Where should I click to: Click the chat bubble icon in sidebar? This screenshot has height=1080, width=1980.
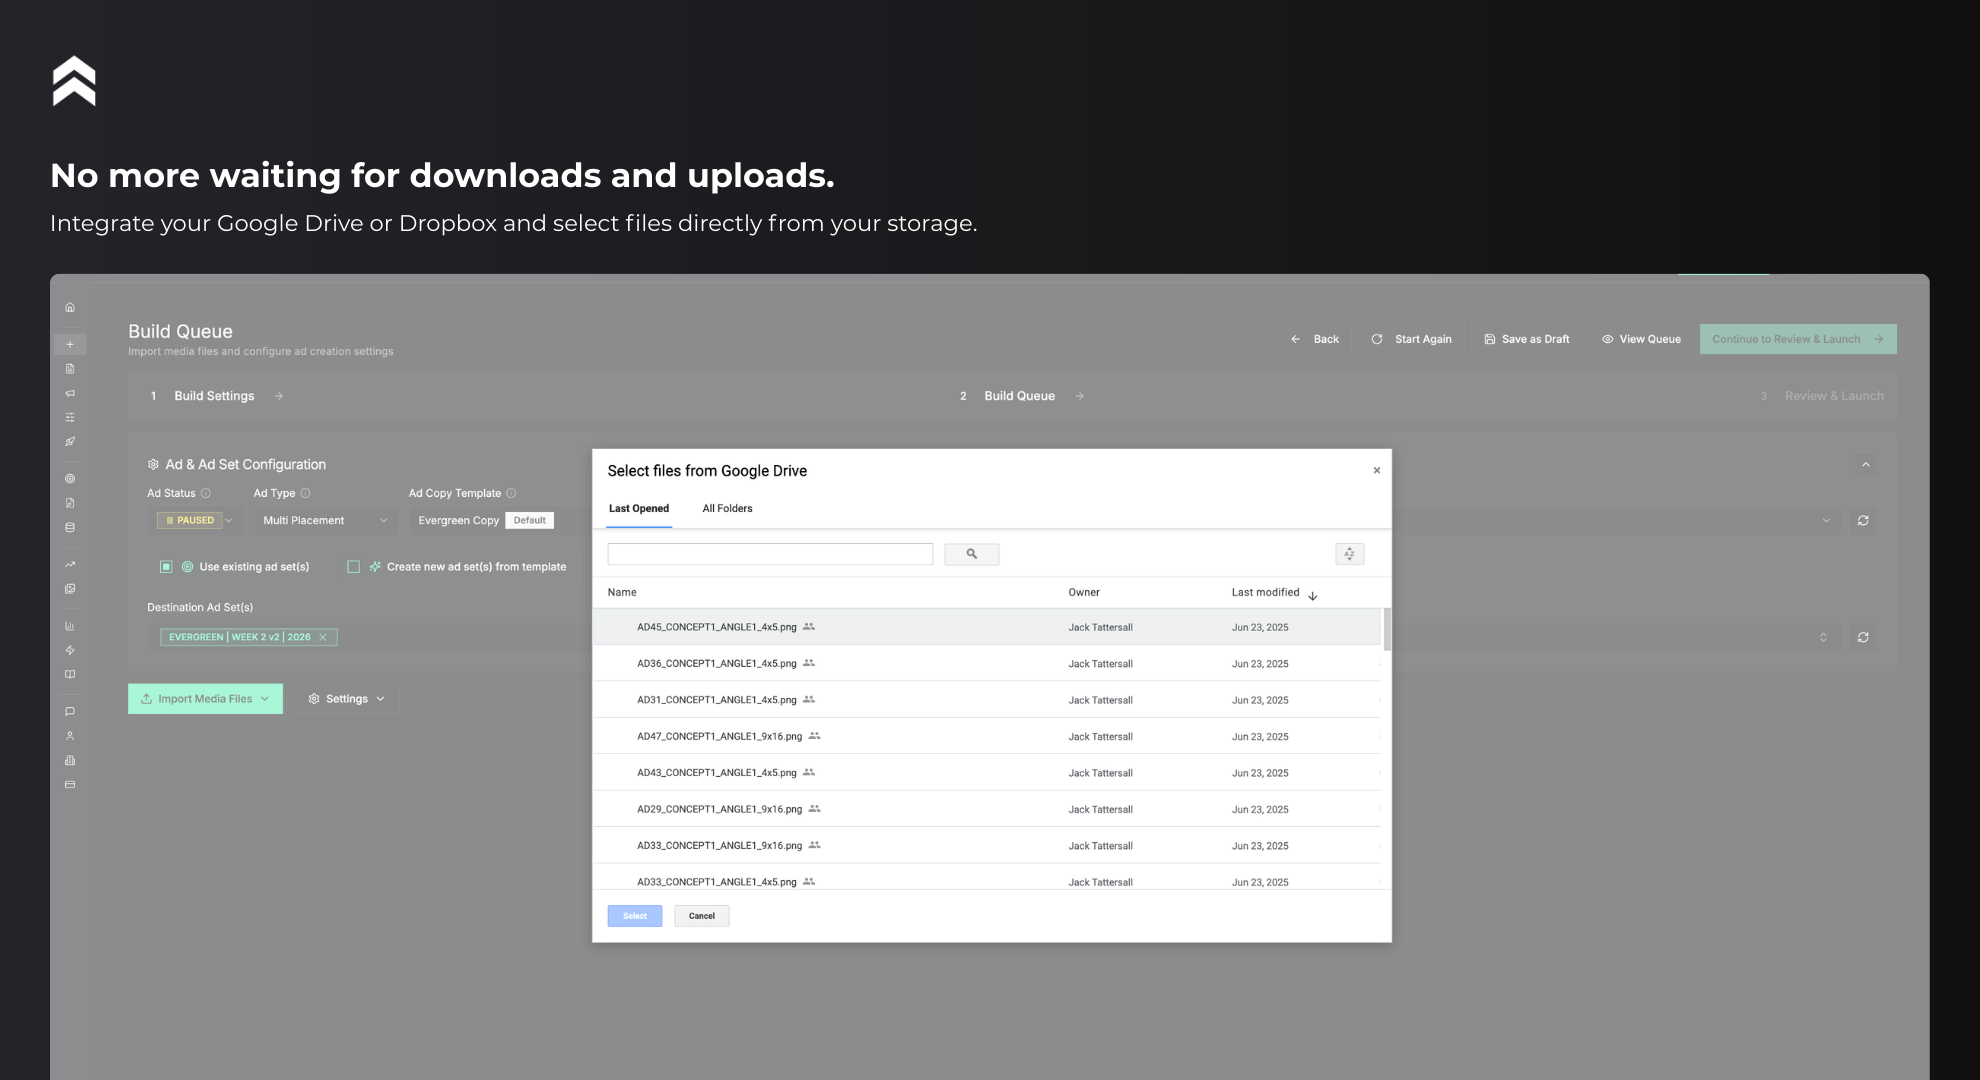(70, 711)
